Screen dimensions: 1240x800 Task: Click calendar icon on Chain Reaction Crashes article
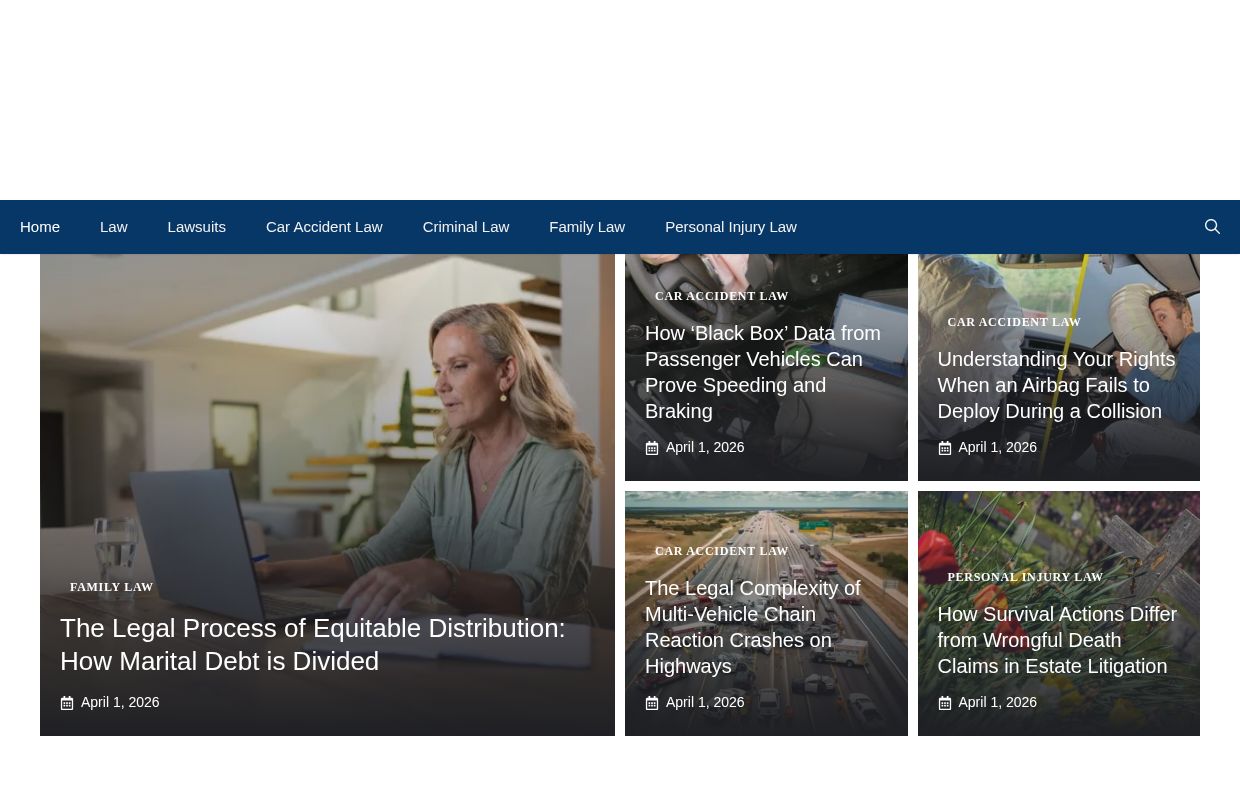pos(652,703)
